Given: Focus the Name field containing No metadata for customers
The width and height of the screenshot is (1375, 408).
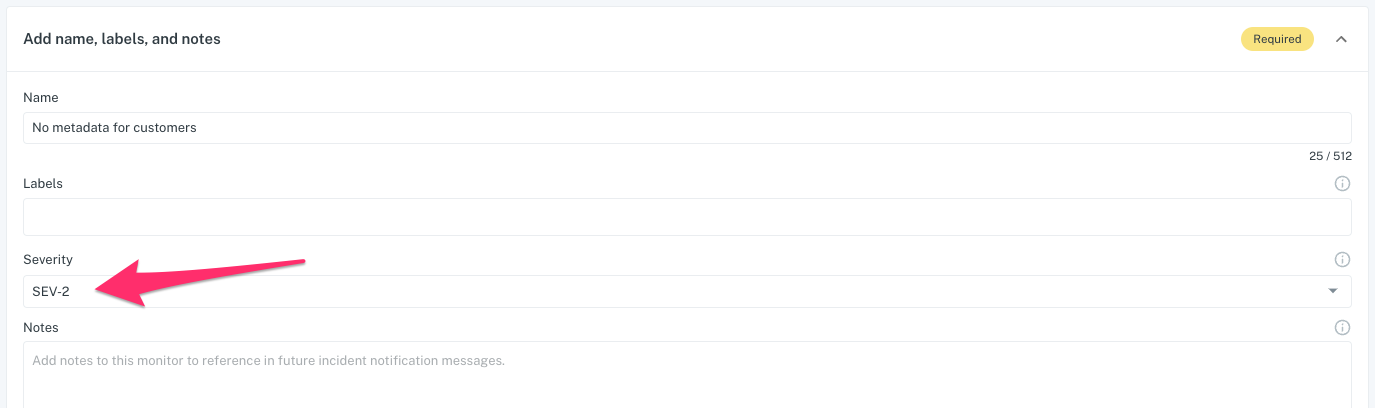Looking at the screenshot, I should click(x=687, y=128).
